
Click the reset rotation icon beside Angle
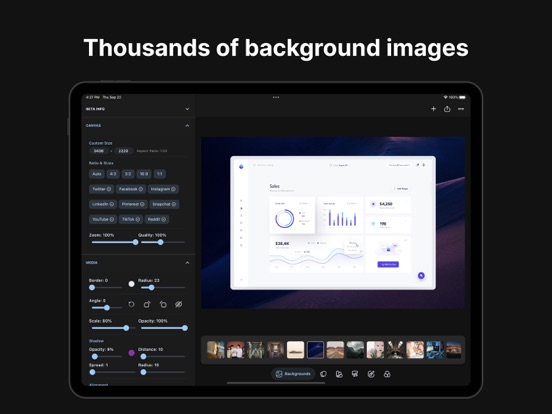point(131,304)
